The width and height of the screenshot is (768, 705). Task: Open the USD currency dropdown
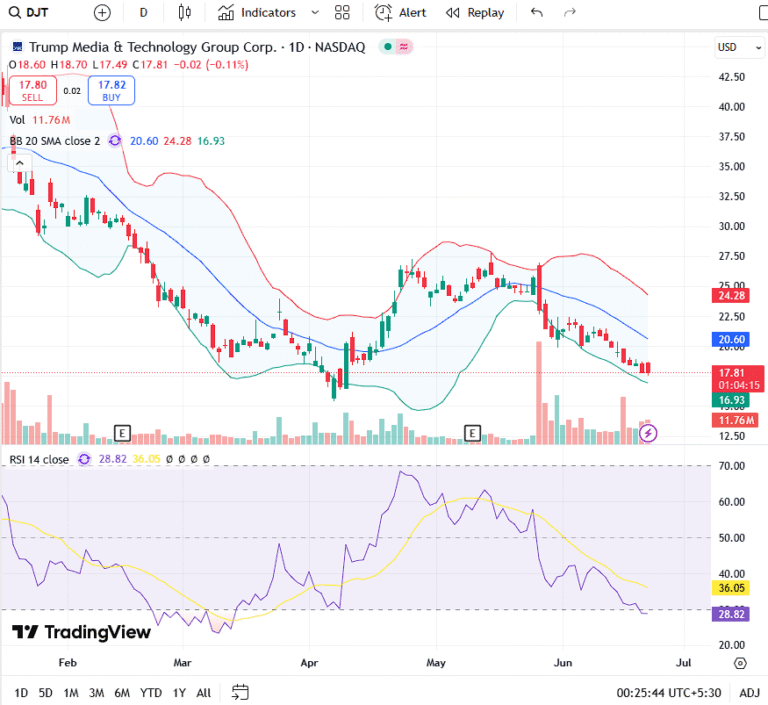pos(739,48)
